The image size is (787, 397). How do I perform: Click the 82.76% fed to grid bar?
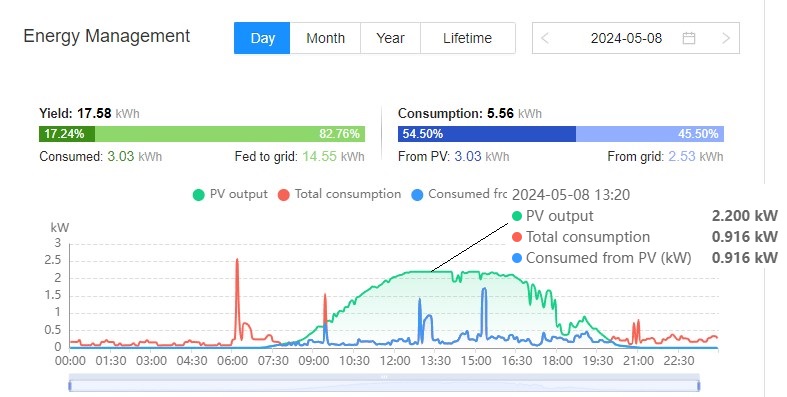[x=230, y=134]
